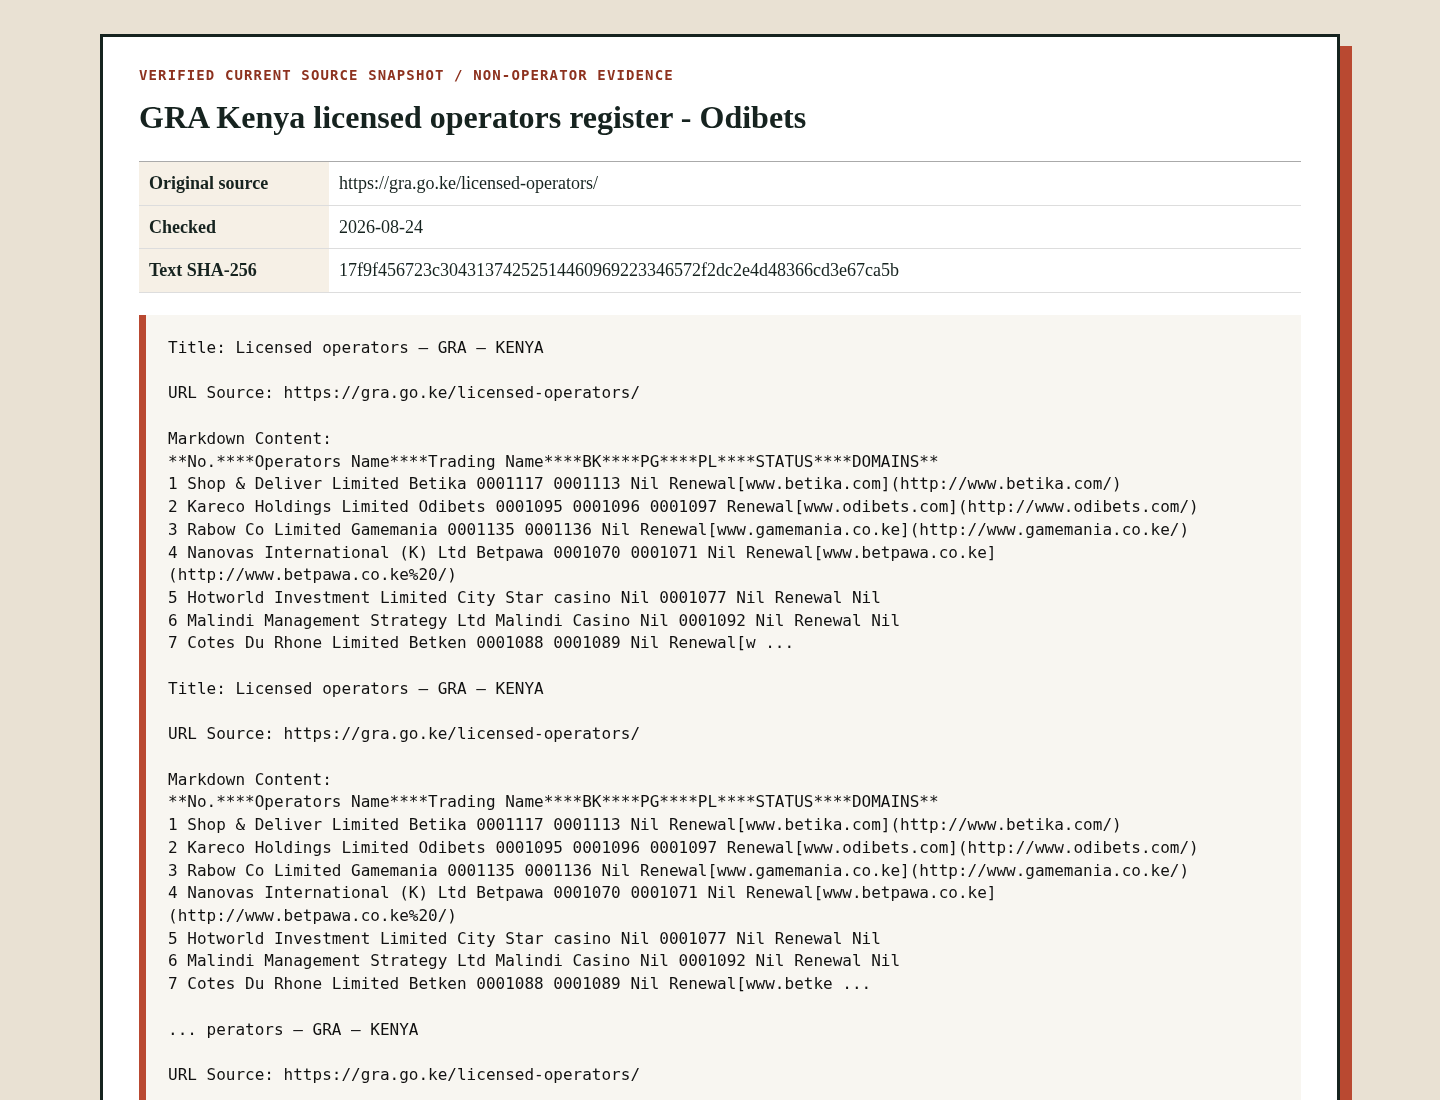The height and width of the screenshot is (1100, 1440).
Task: Click the second "URL Source:" line in the snapshot
Action: pyautogui.click(x=404, y=734)
